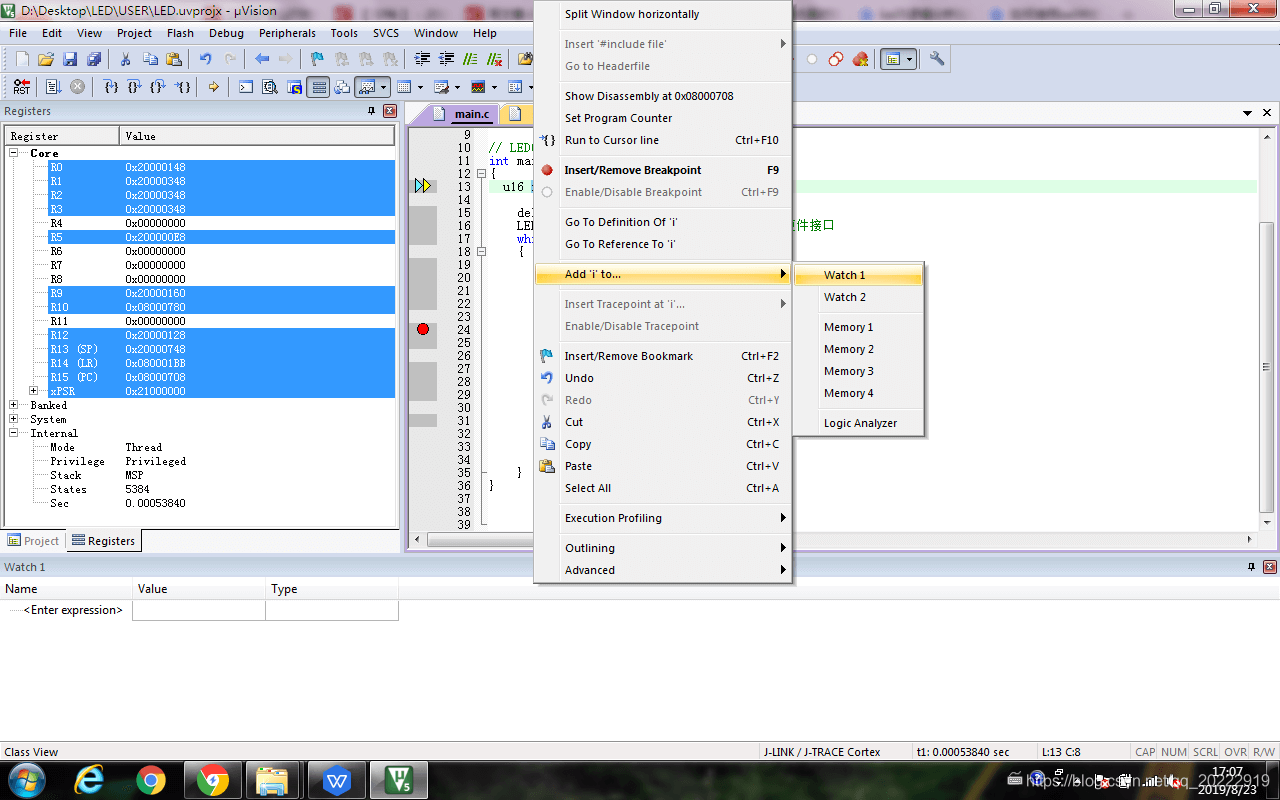Open the editor tab list dropdown arrow
1280x800 pixels.
click(x=1248, y=114)
